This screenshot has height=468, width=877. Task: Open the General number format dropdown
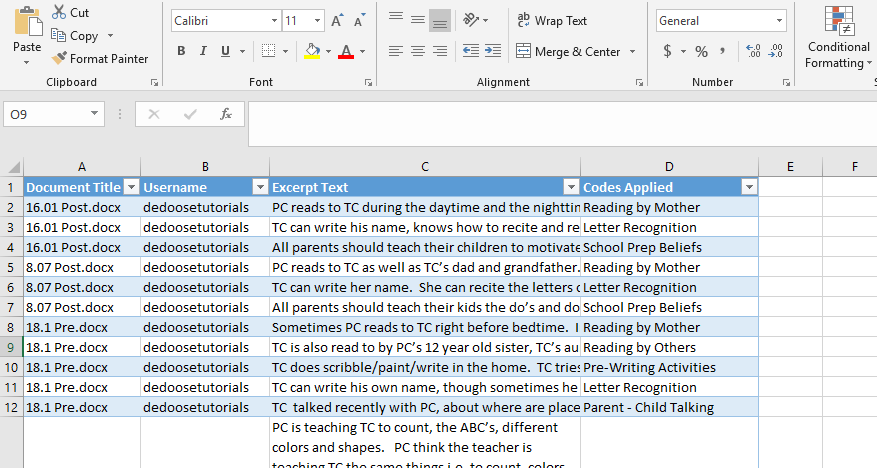779,21
